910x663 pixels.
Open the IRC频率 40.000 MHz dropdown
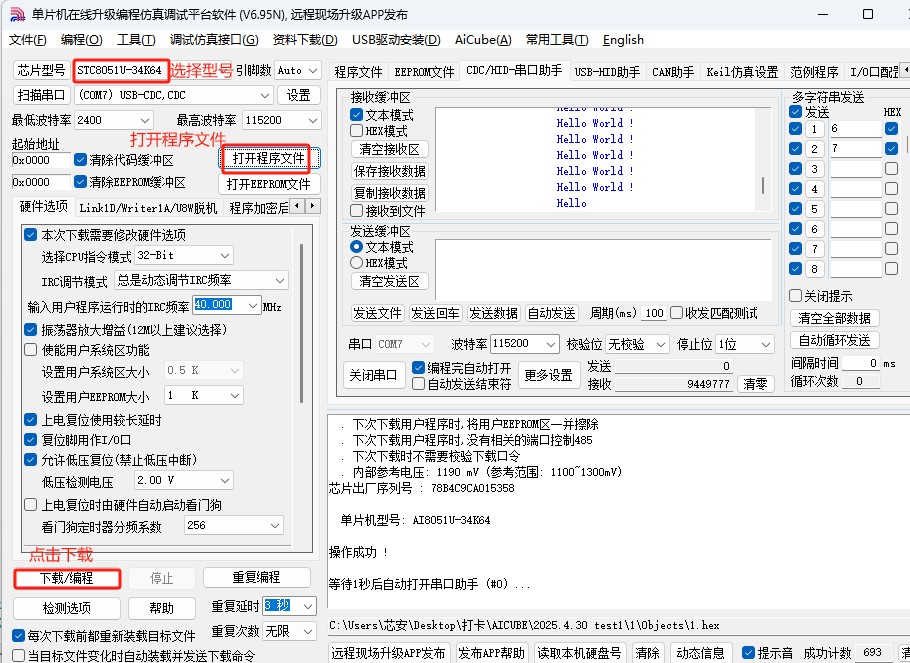tap(226, 305)
